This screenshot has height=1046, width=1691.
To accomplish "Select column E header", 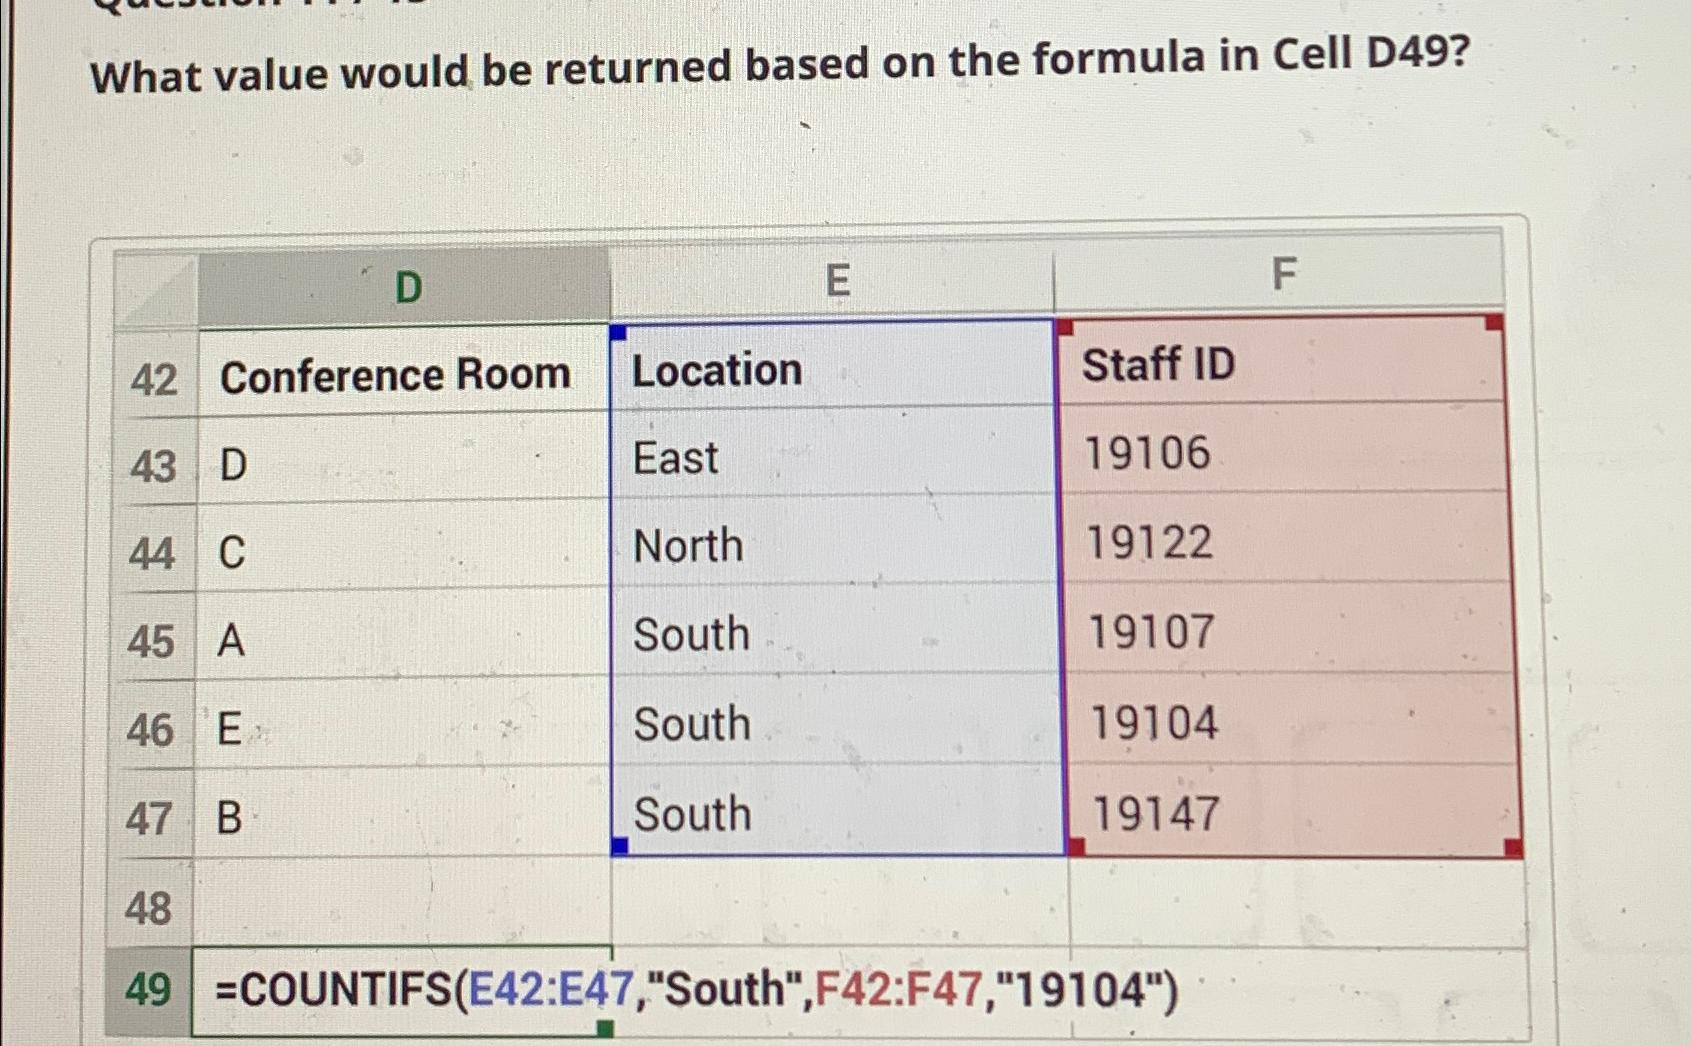I will coord(832,280).
